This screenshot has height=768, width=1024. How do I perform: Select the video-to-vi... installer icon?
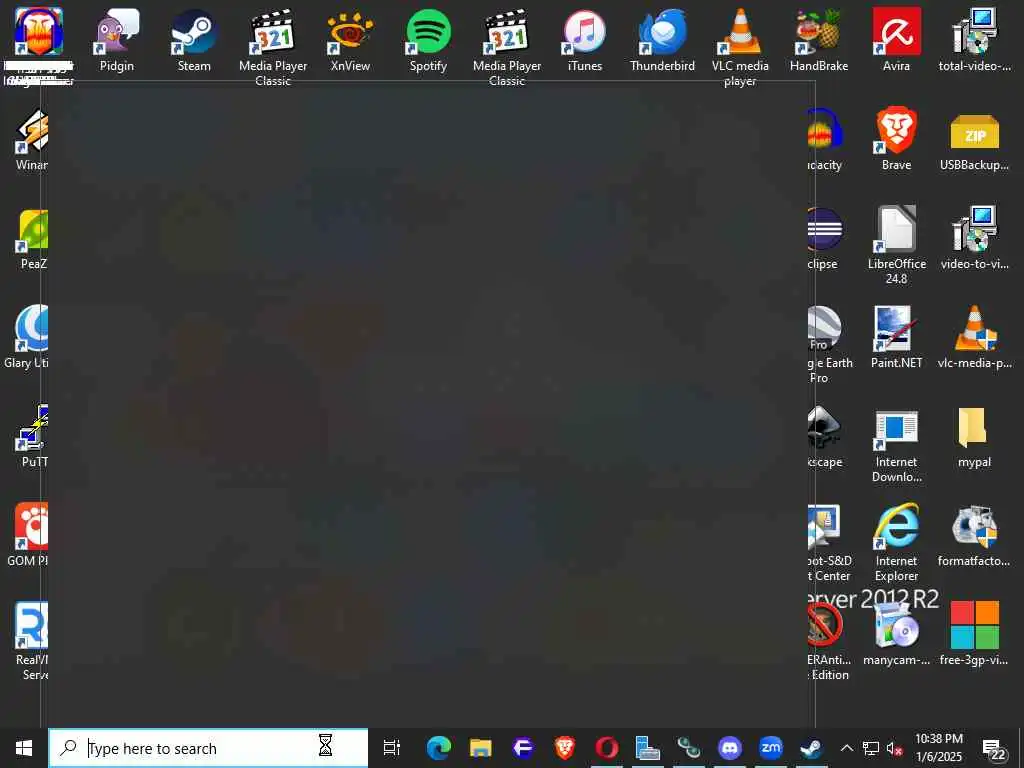coord(974,238)
